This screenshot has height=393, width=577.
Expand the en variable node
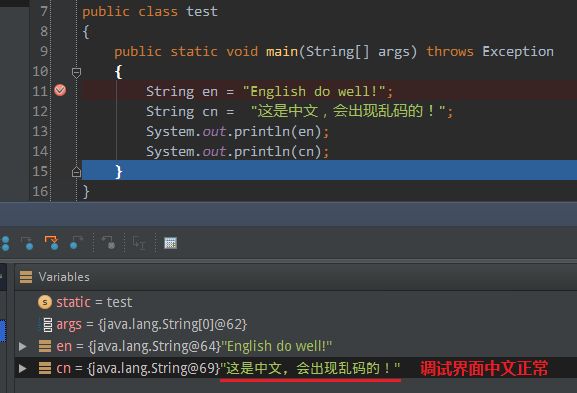[x=23, y=346]
